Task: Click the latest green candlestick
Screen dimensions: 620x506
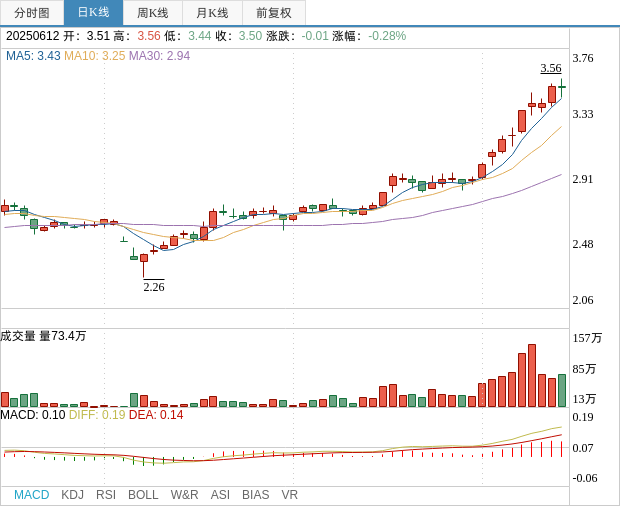Action: click(562, 87)
